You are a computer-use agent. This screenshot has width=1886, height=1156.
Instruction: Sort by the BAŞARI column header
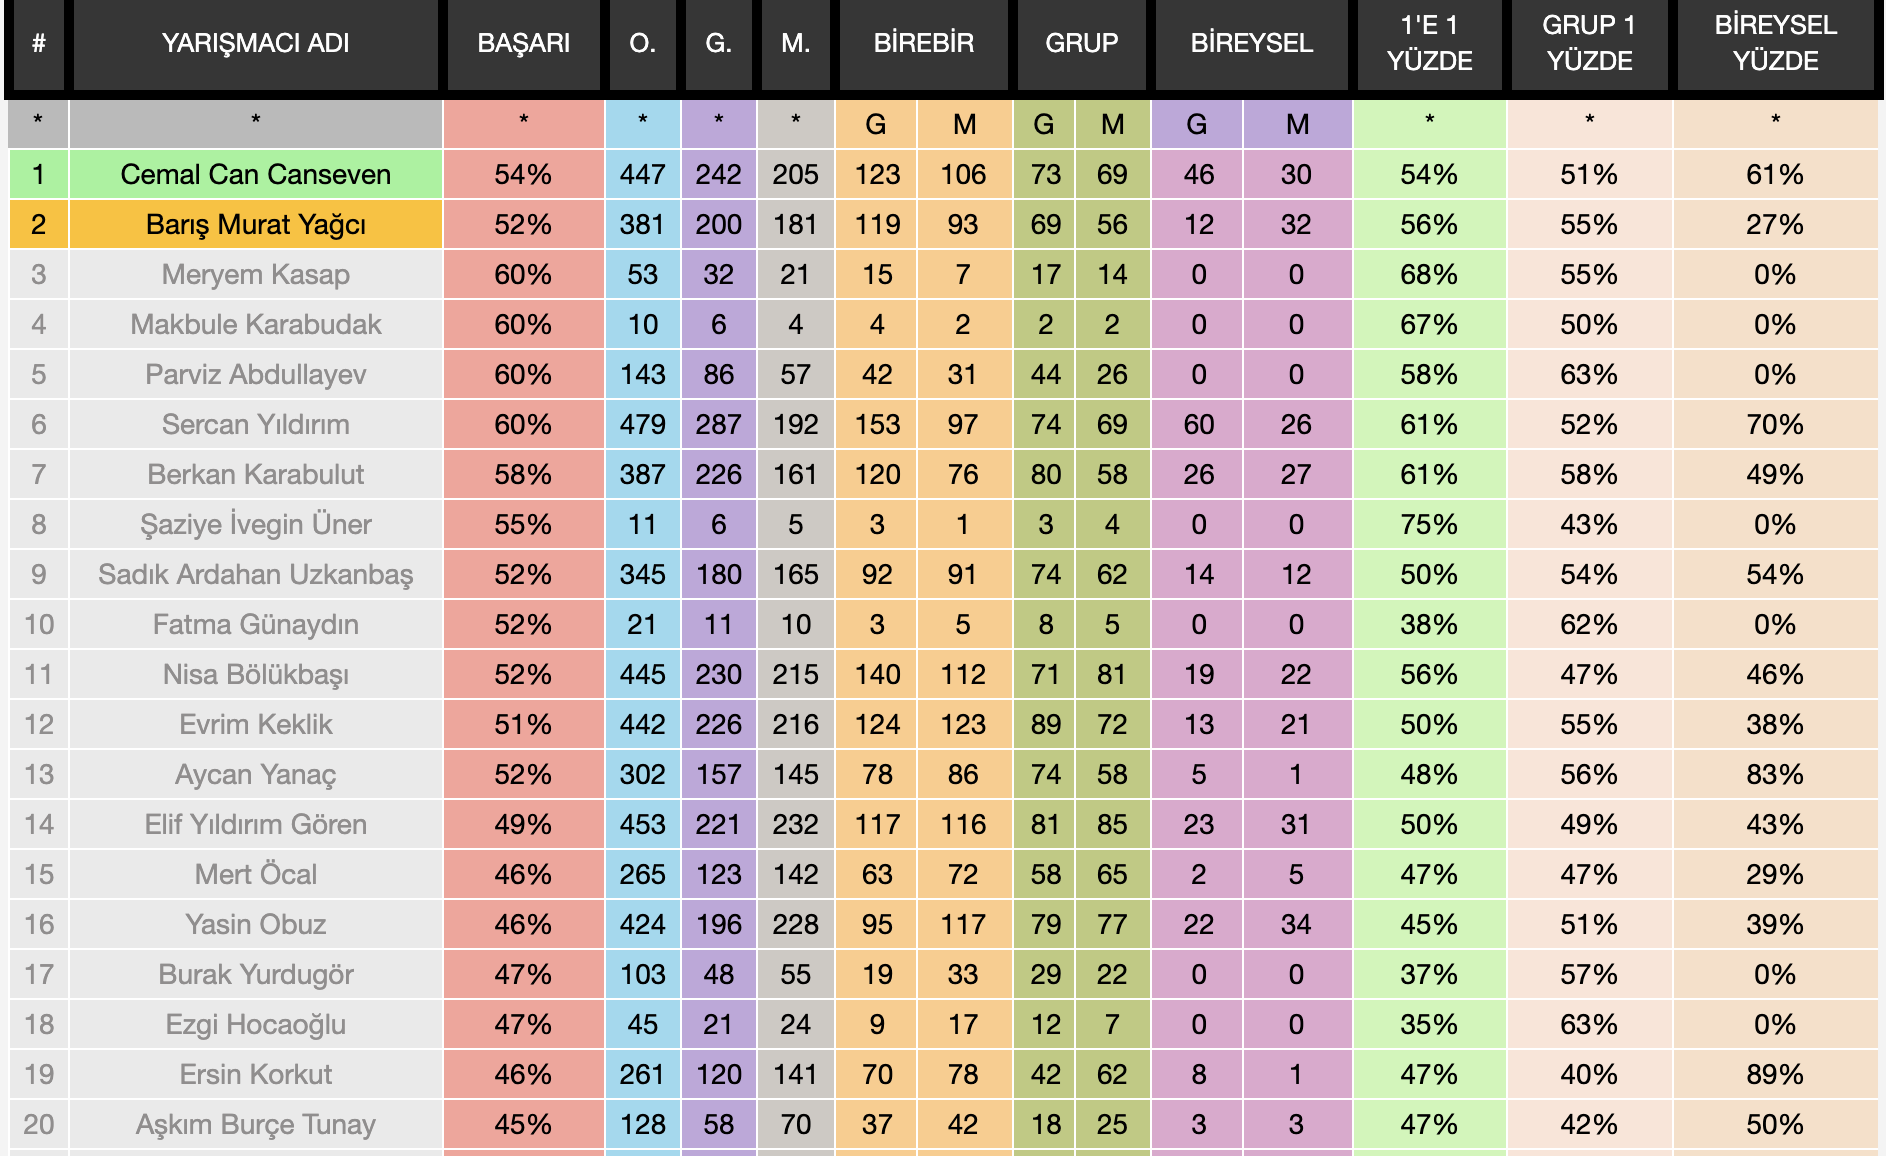[x=523, y=43]
